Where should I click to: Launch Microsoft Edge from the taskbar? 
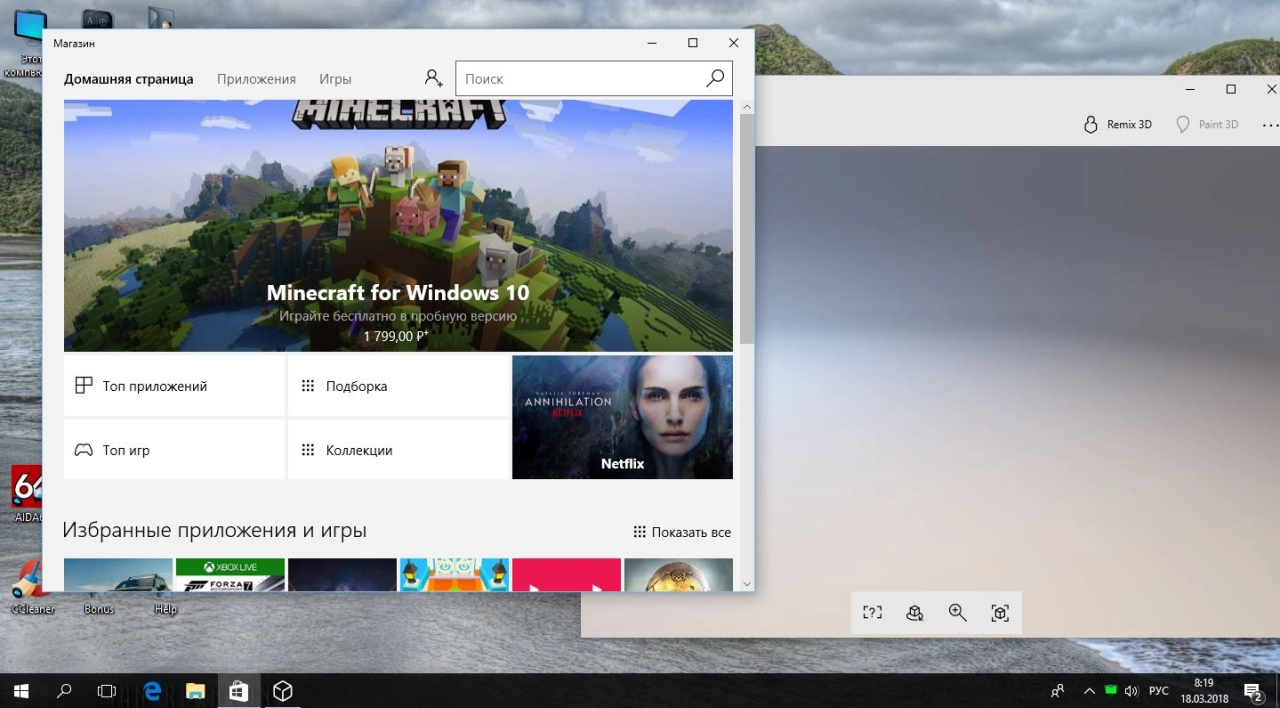(x=152, y=690)
